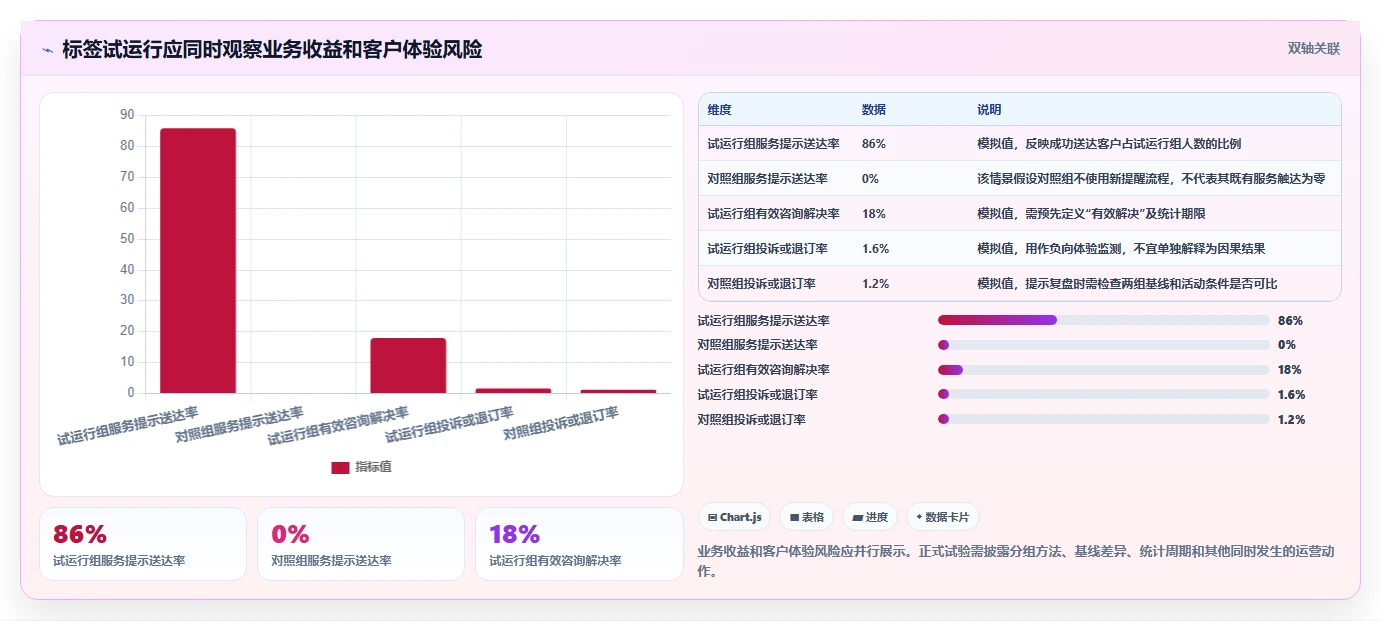Click the x-axis label 对照组投诉或退订率

point(561,424)
